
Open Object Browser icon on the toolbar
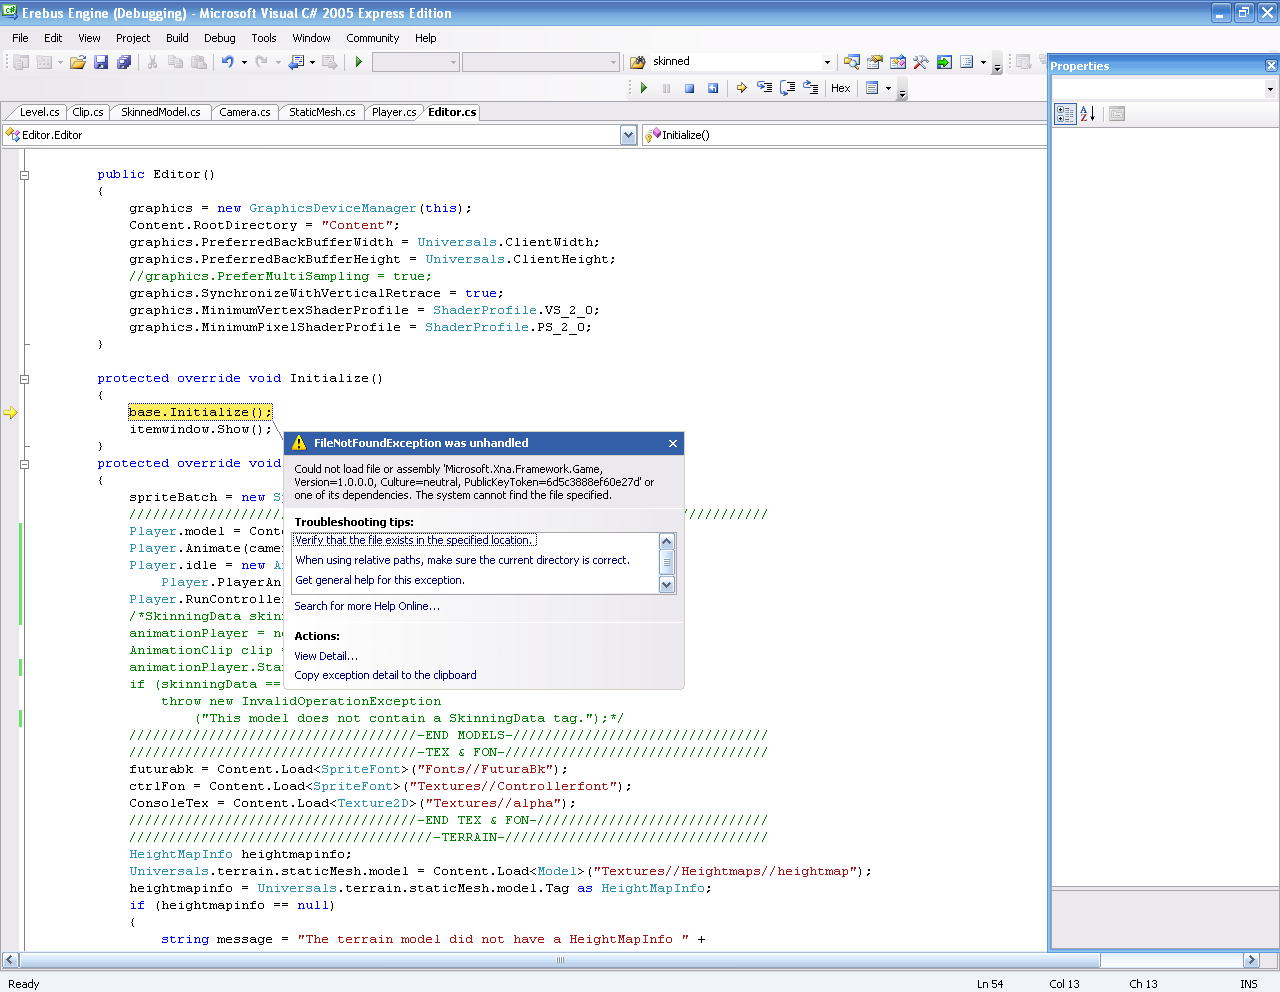(898, 62)
